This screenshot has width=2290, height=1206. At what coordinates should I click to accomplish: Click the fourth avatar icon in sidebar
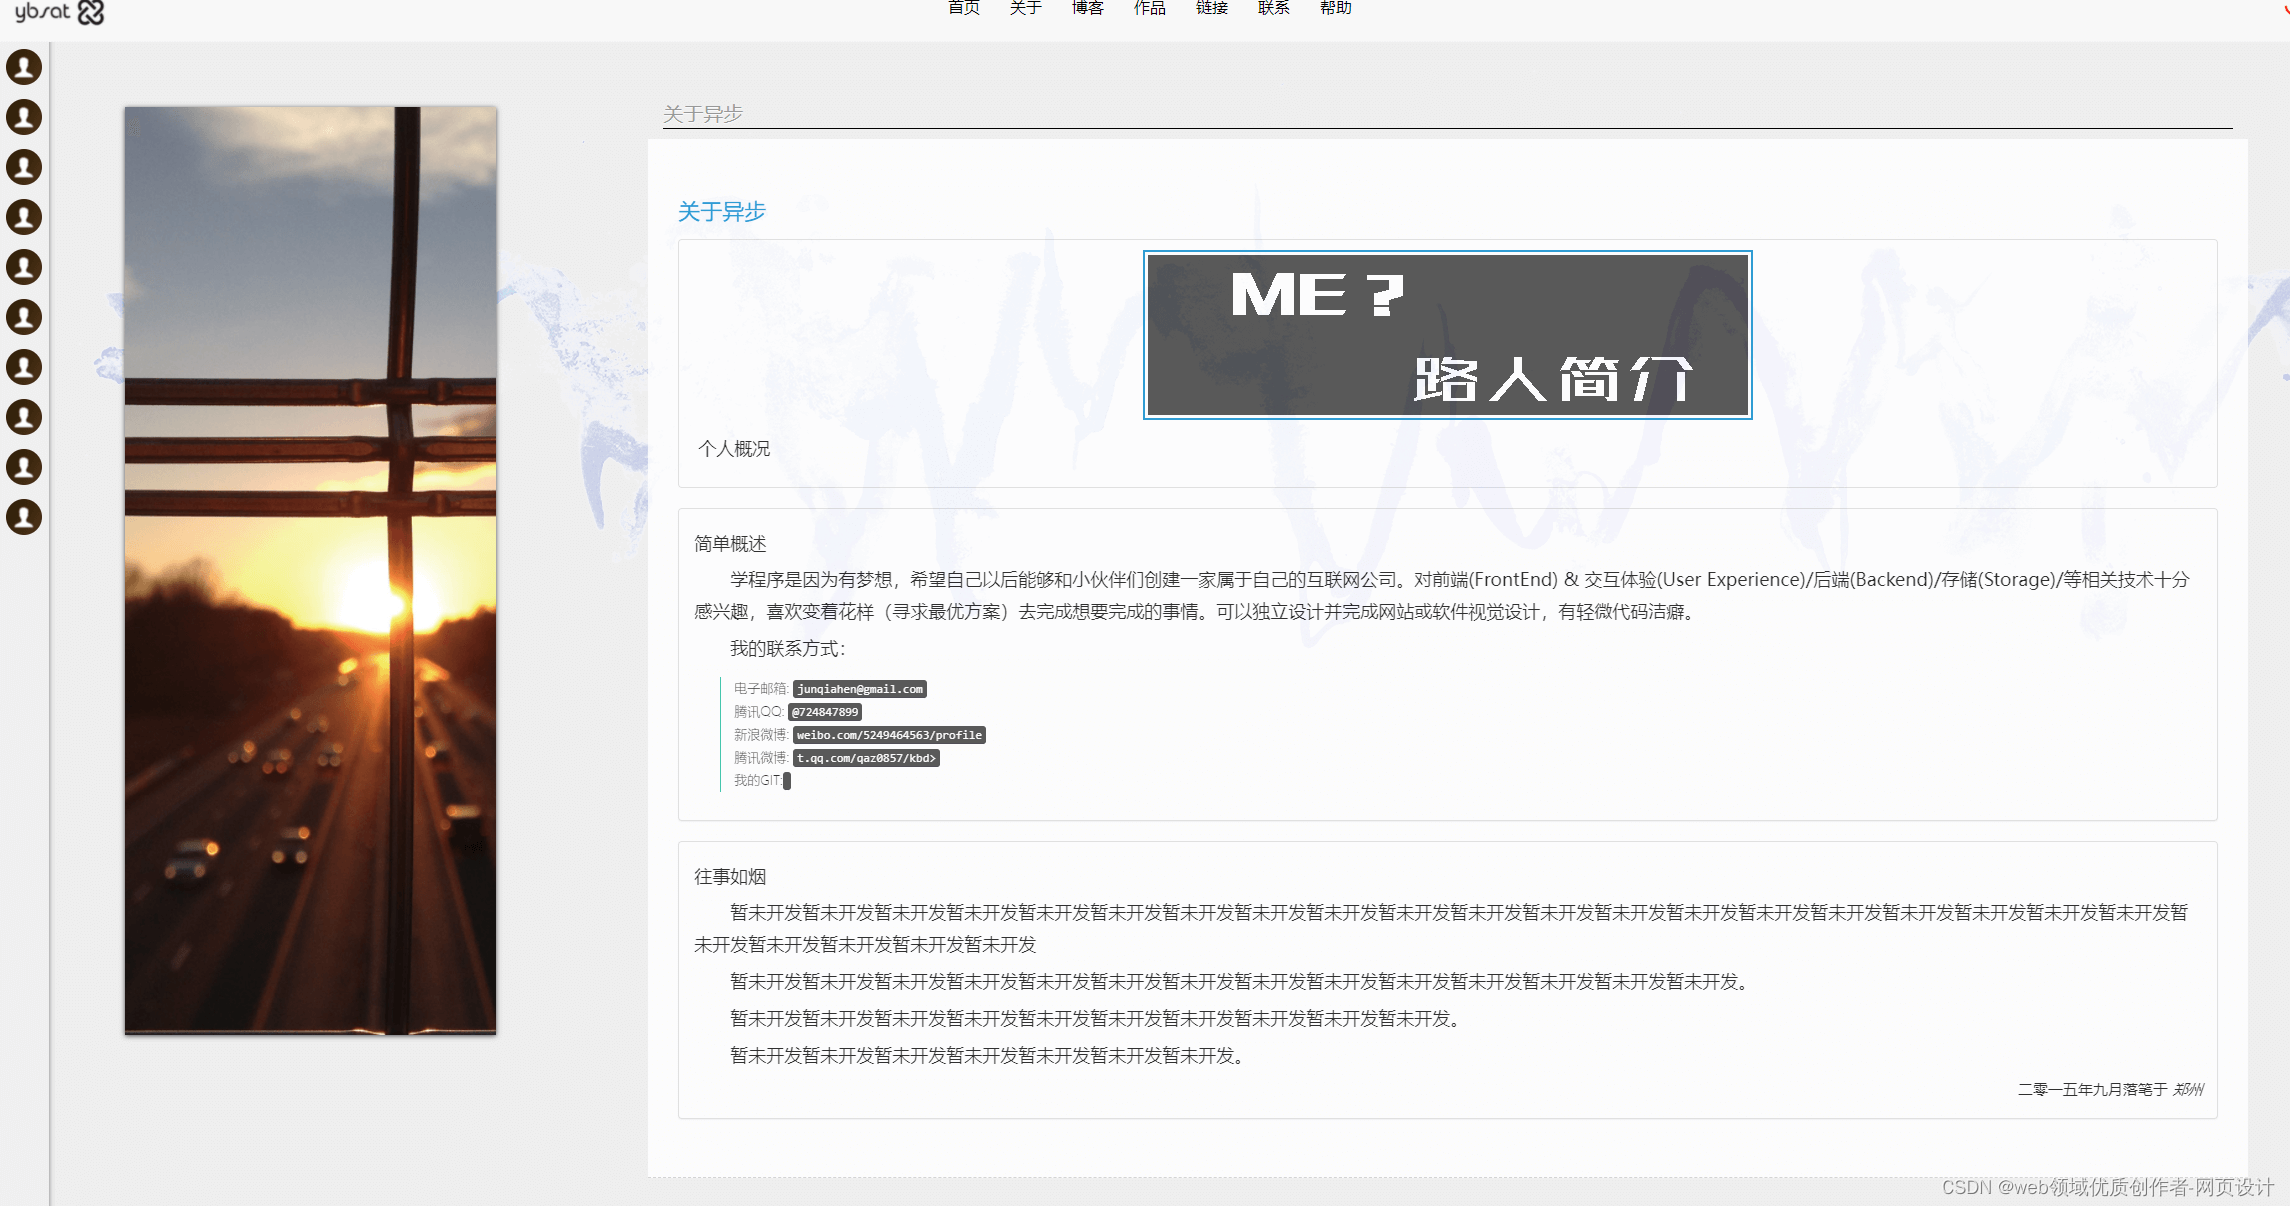(x=24, y=217)
